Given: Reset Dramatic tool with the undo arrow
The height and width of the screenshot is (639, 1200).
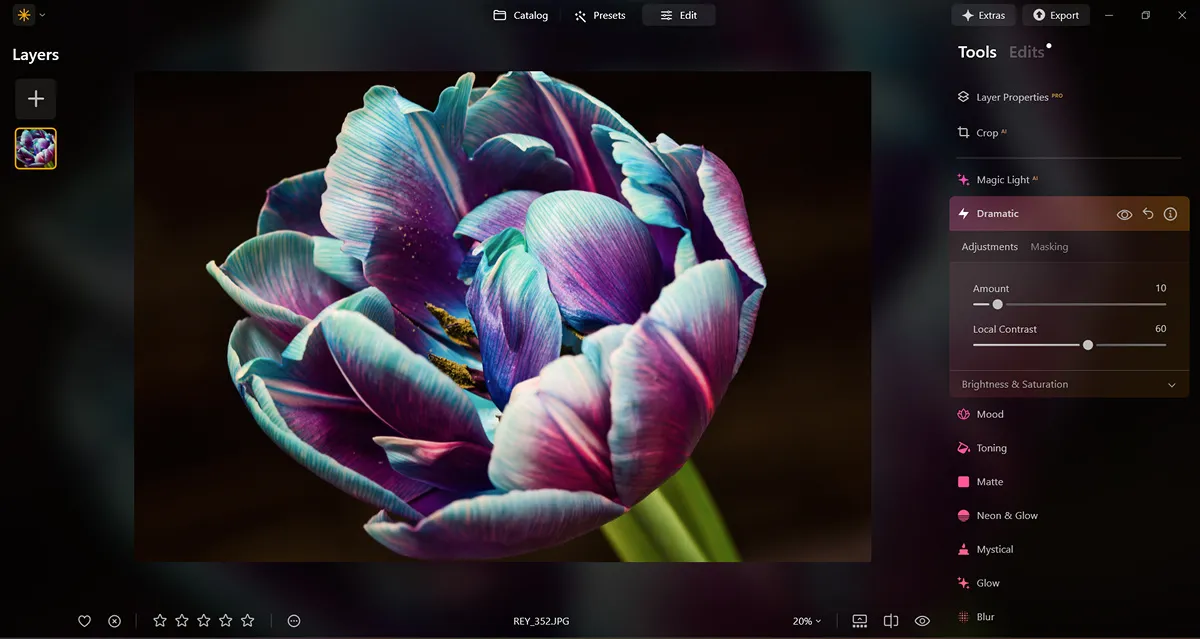Looking at the screenshot, I should [1148, 214].
